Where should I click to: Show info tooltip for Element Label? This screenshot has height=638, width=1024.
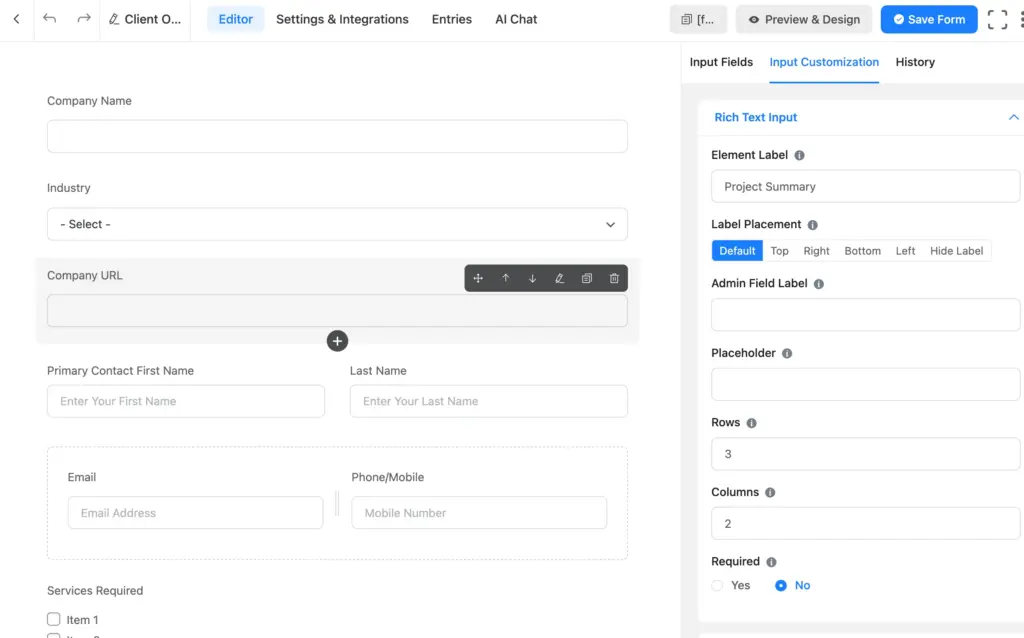[x=799, y=155]
